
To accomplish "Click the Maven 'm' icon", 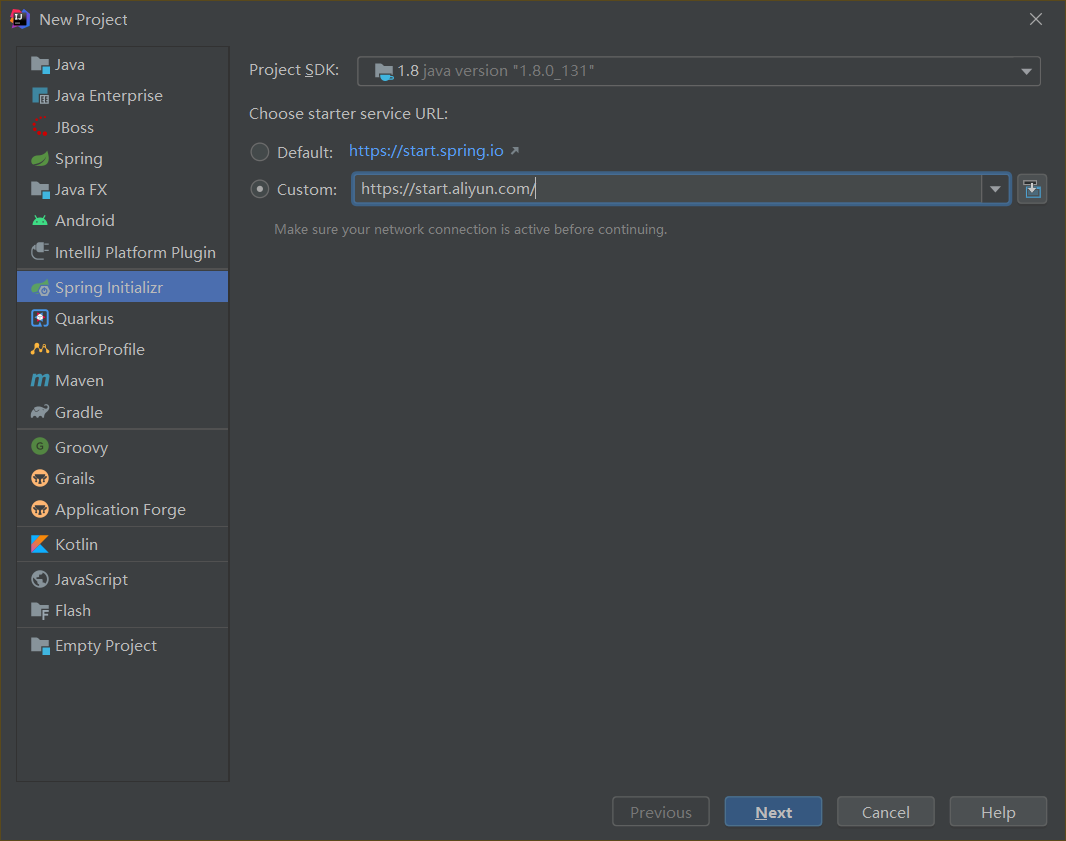I will point(40,381).
